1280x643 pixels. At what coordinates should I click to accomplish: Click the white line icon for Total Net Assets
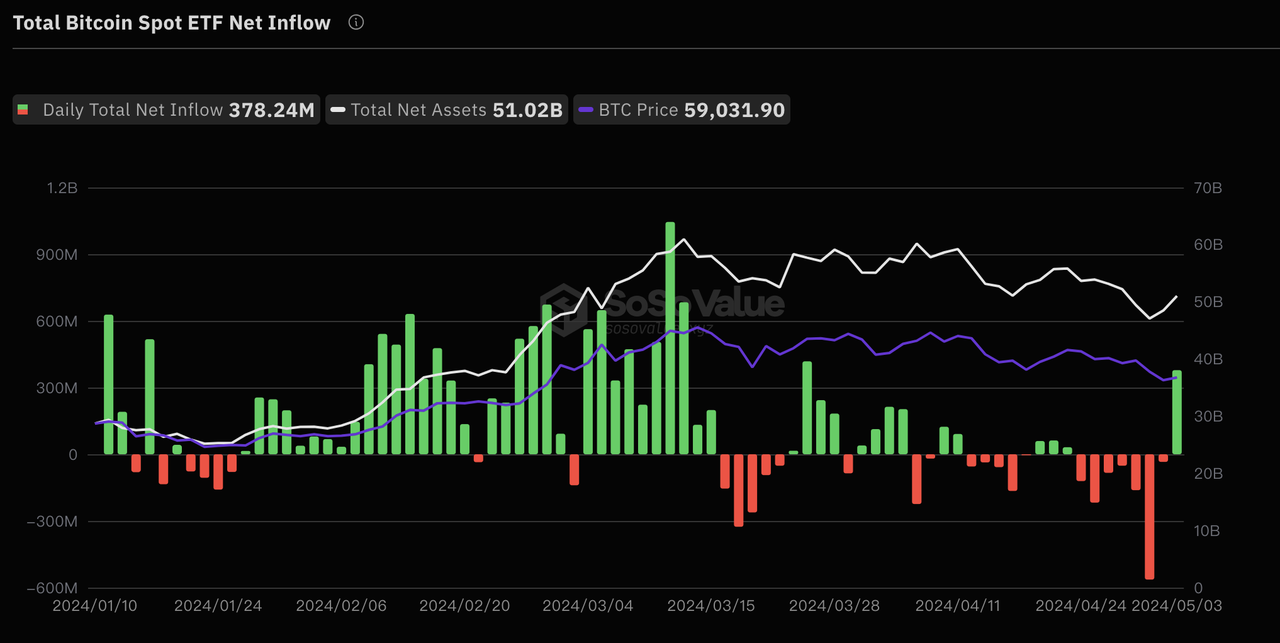(338, 109)
